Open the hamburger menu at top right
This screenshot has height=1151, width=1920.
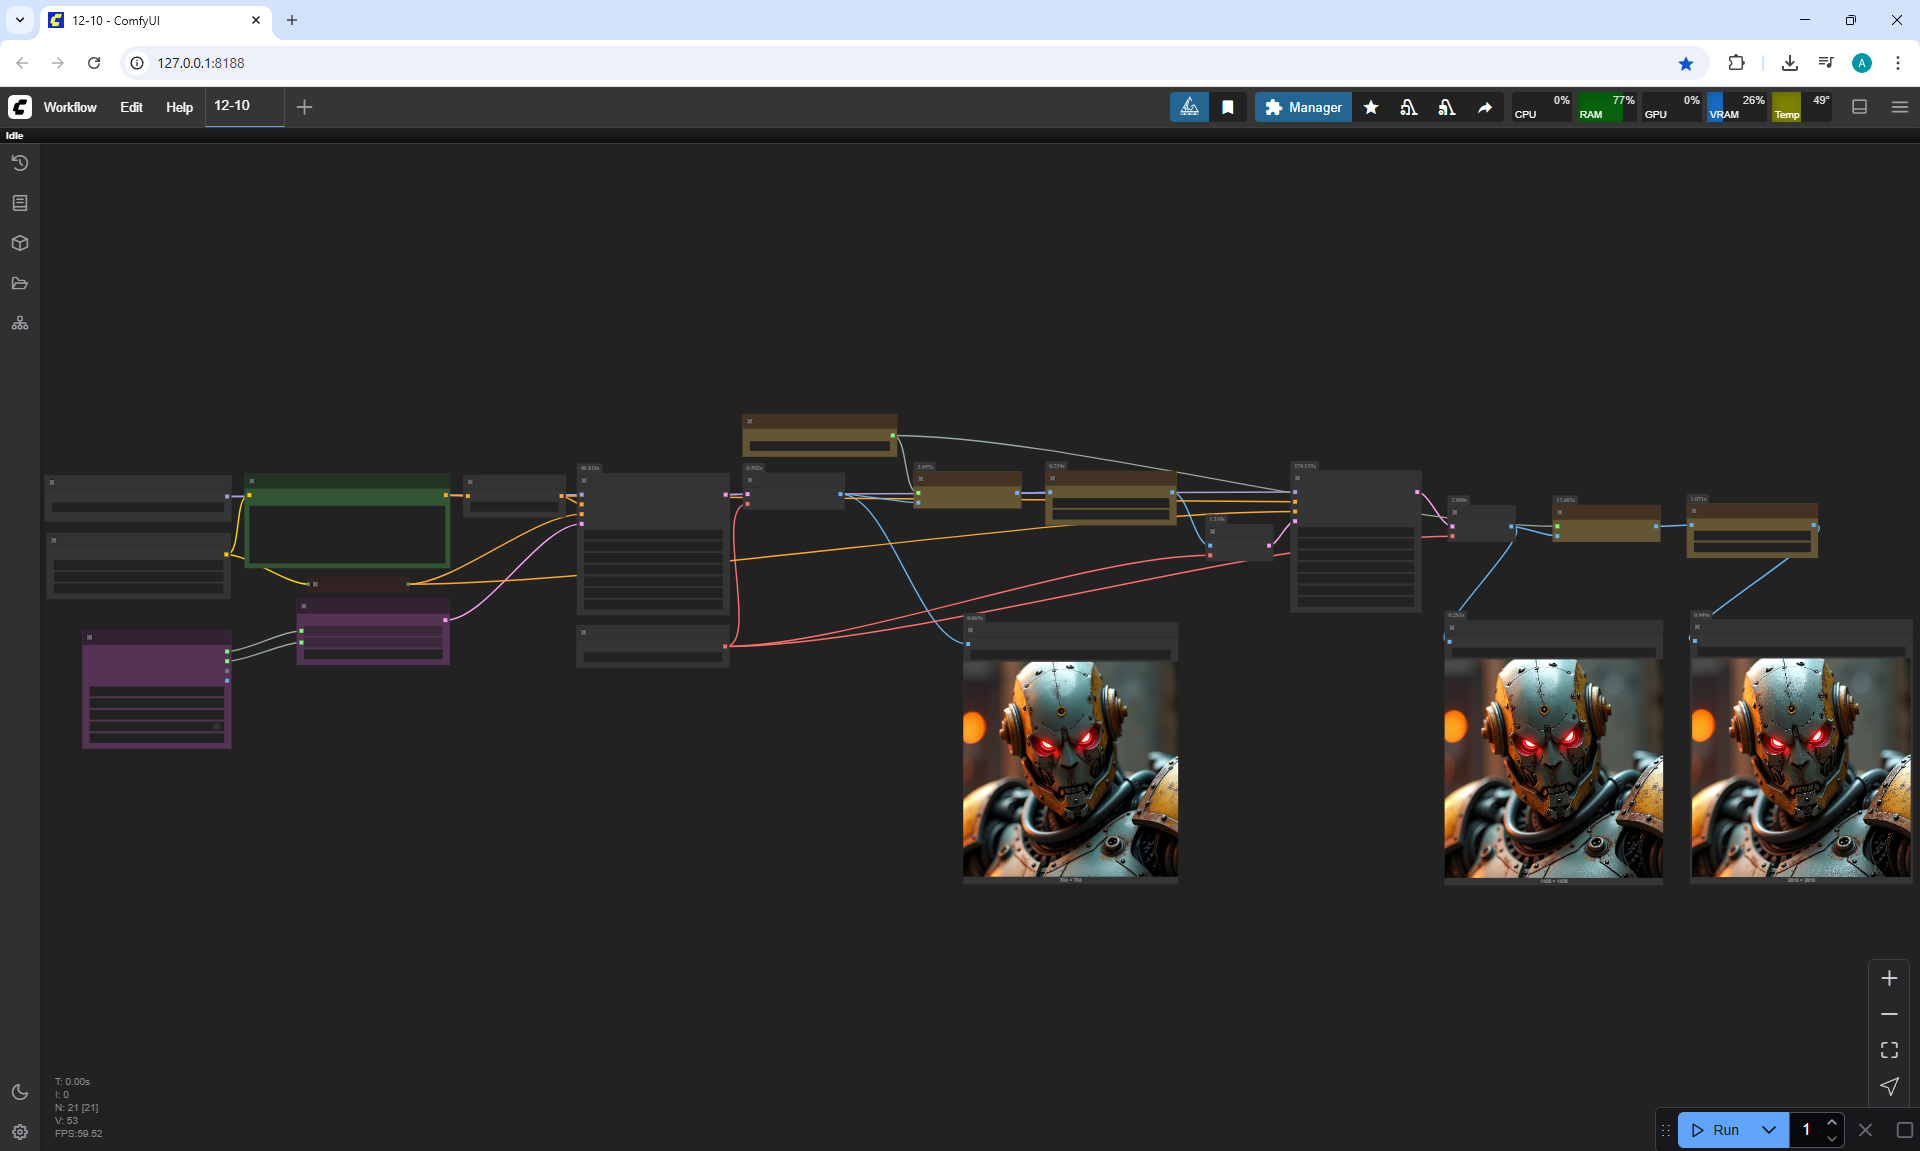(x=1900, y=107)
